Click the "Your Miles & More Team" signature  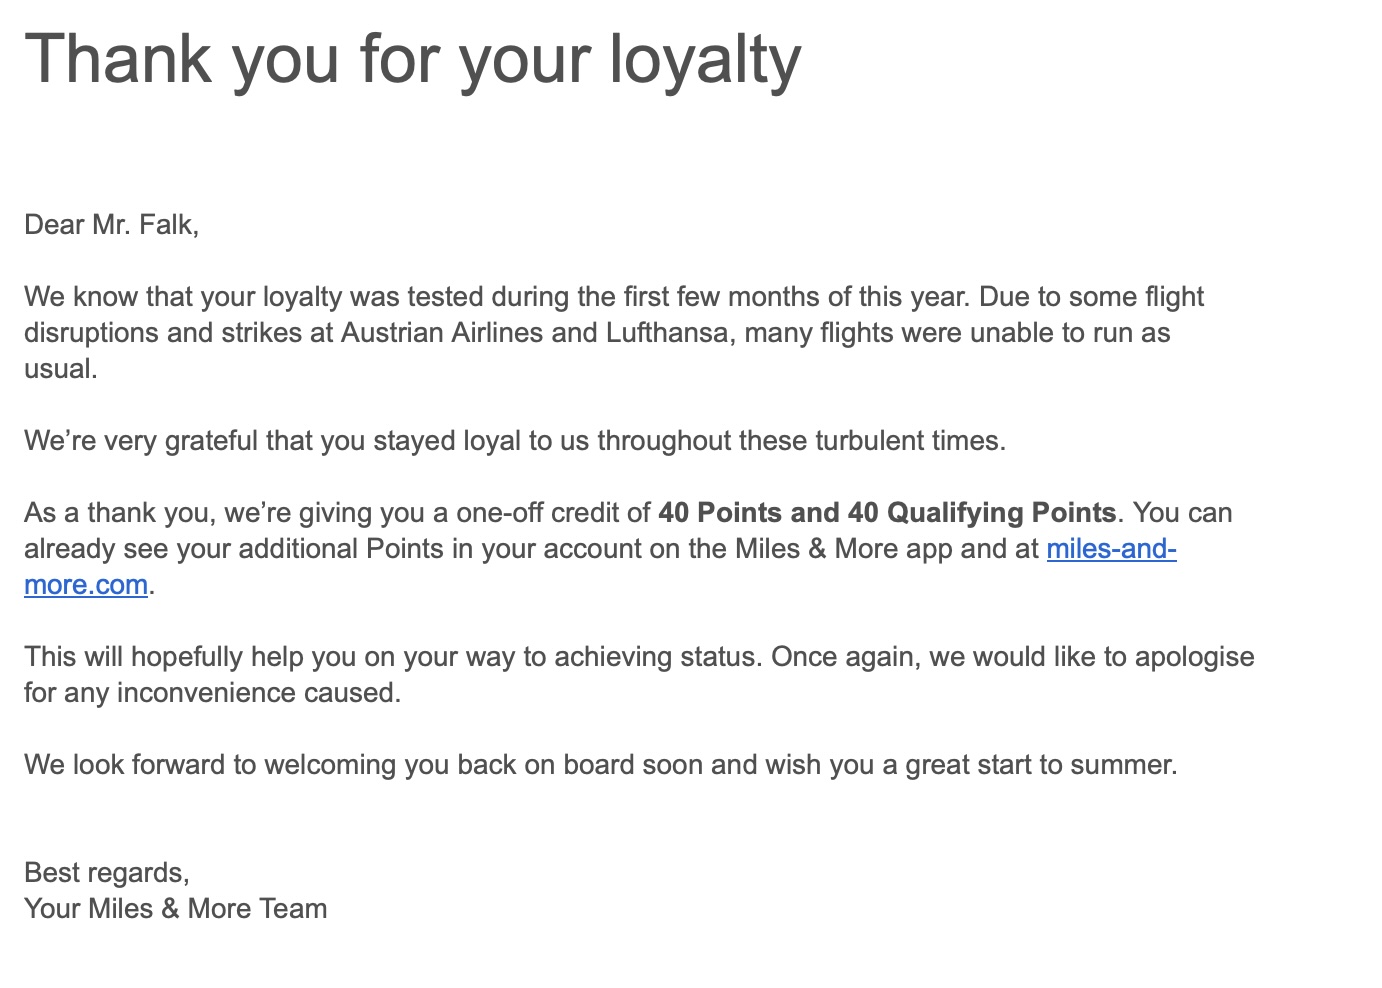pos(175,908)
